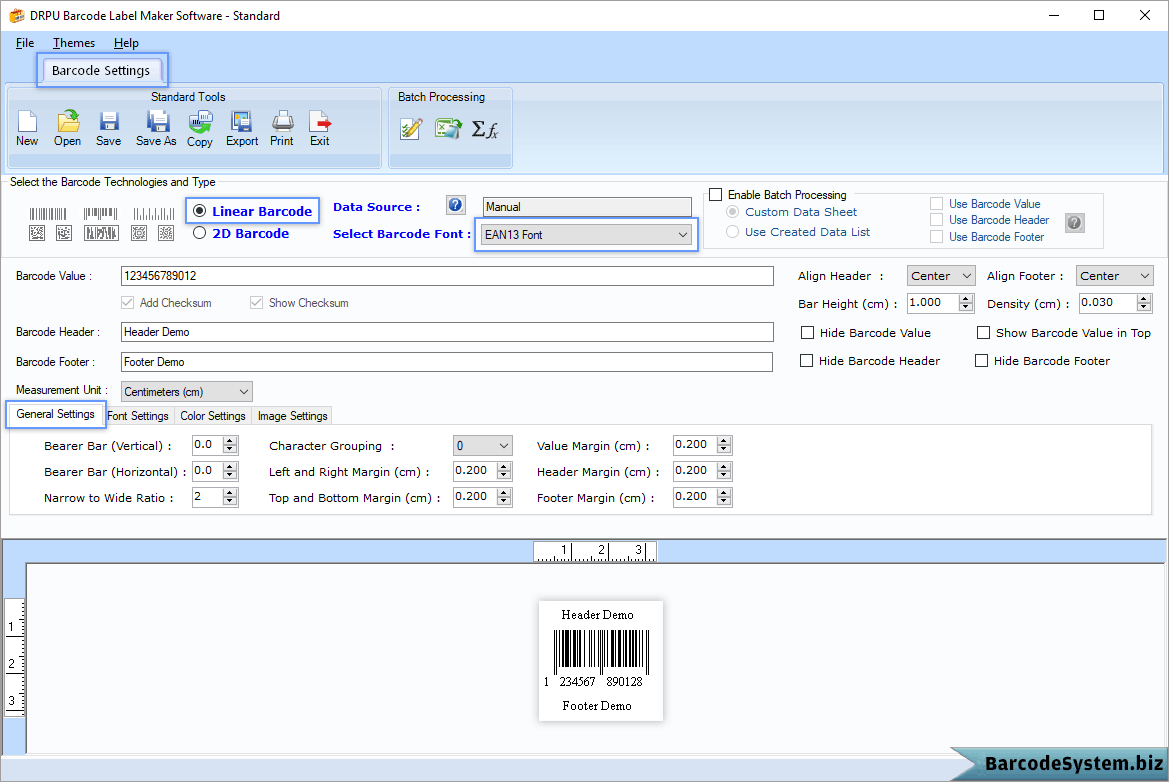Image resolution: width=1169 pixels, height=782 pixels.
Task: Adjust the Header Margin stepper
Action: click(x=724, y=471)
